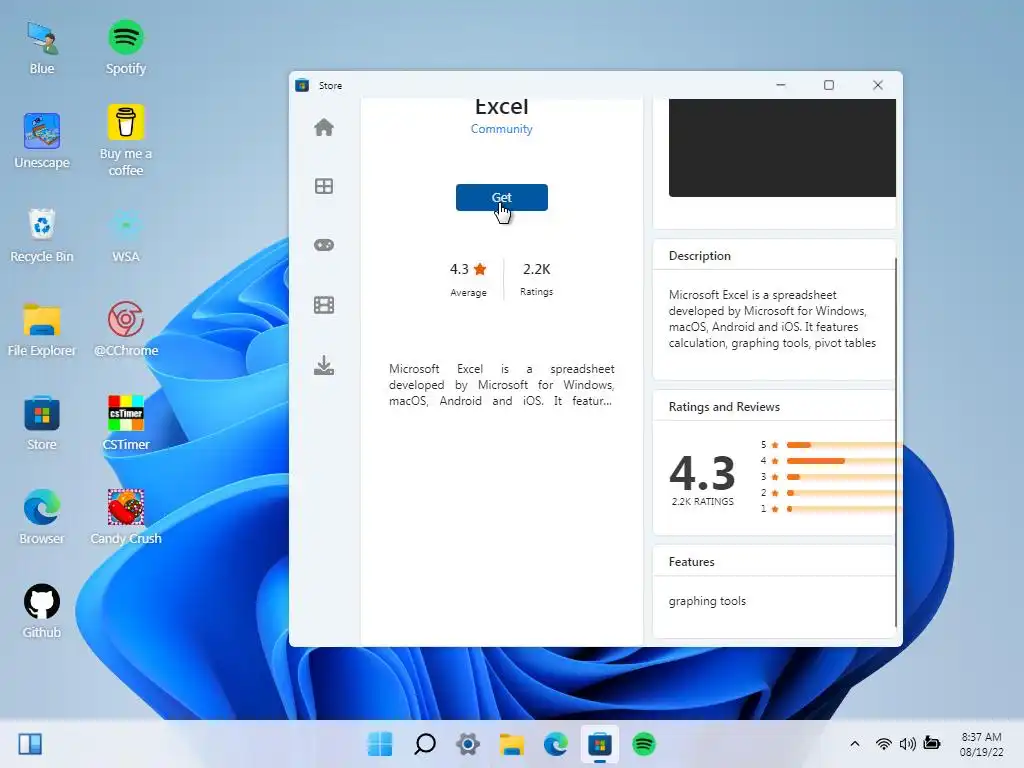The height and width of the screenshot is (768, 1024).
Task: Click the 5 star rating bar
Action: pyautogui.click(x=844, y=445)
